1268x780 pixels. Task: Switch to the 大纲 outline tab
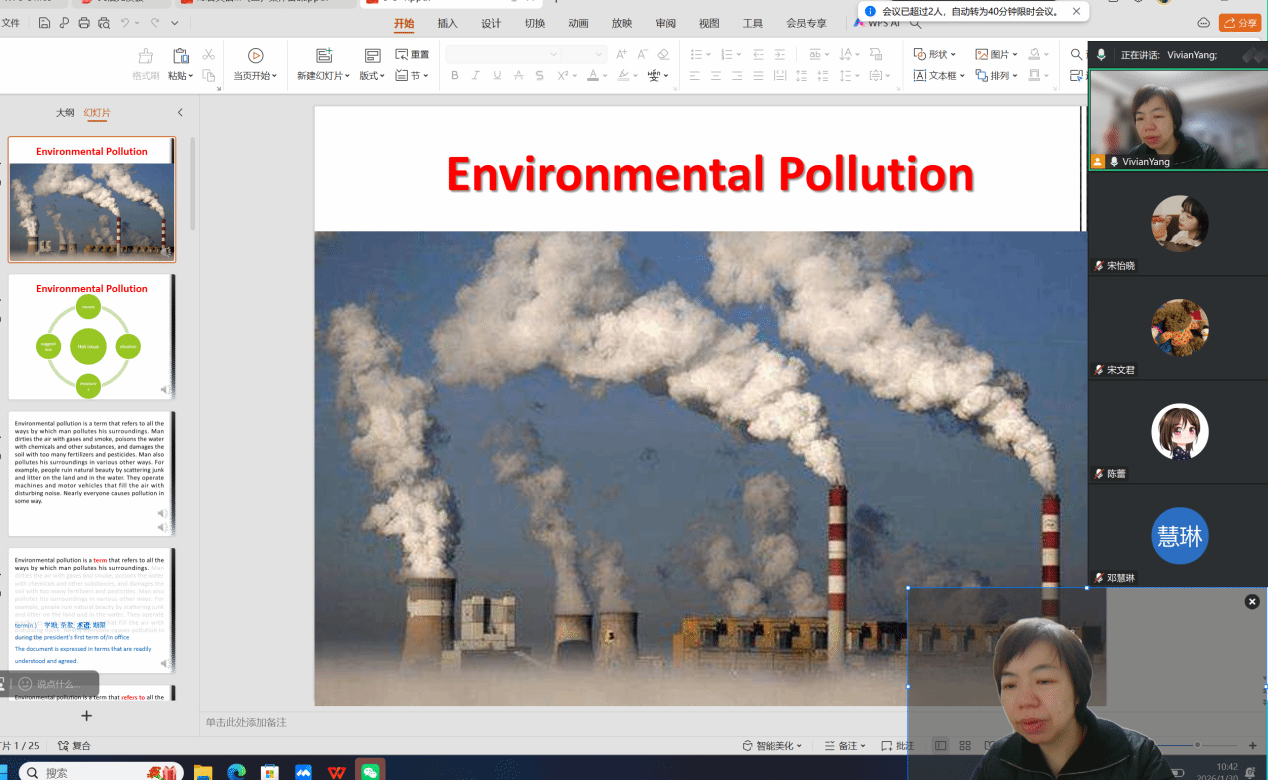click(x=65, y=113)
